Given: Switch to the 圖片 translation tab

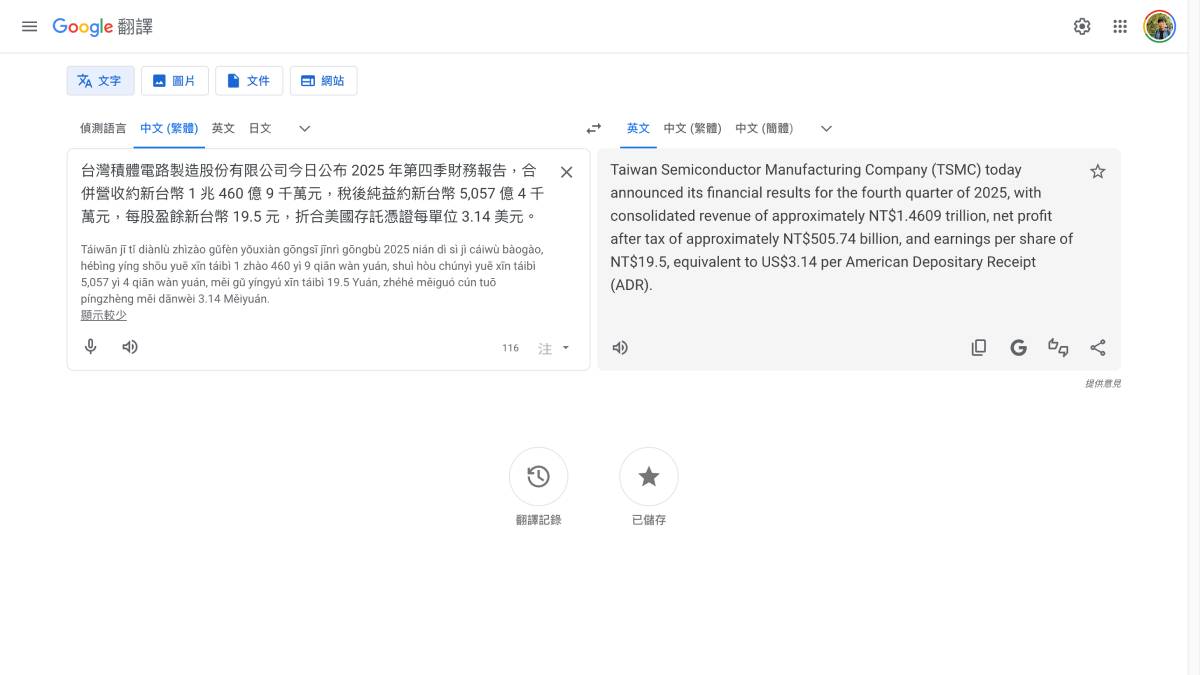Looking at the screenshot, I should coord(175,81).
